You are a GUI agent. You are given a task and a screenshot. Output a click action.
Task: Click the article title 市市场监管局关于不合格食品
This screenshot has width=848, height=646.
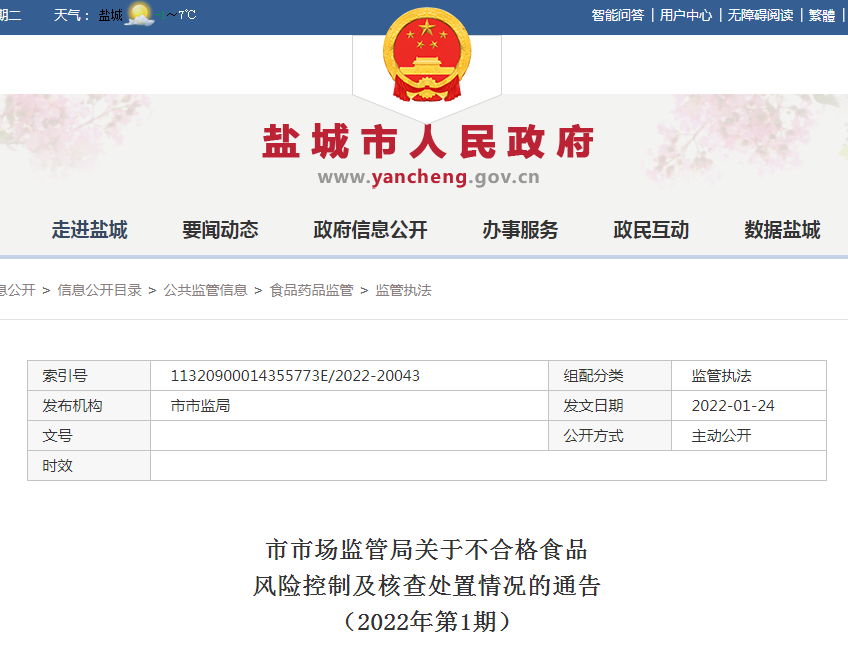427,549
